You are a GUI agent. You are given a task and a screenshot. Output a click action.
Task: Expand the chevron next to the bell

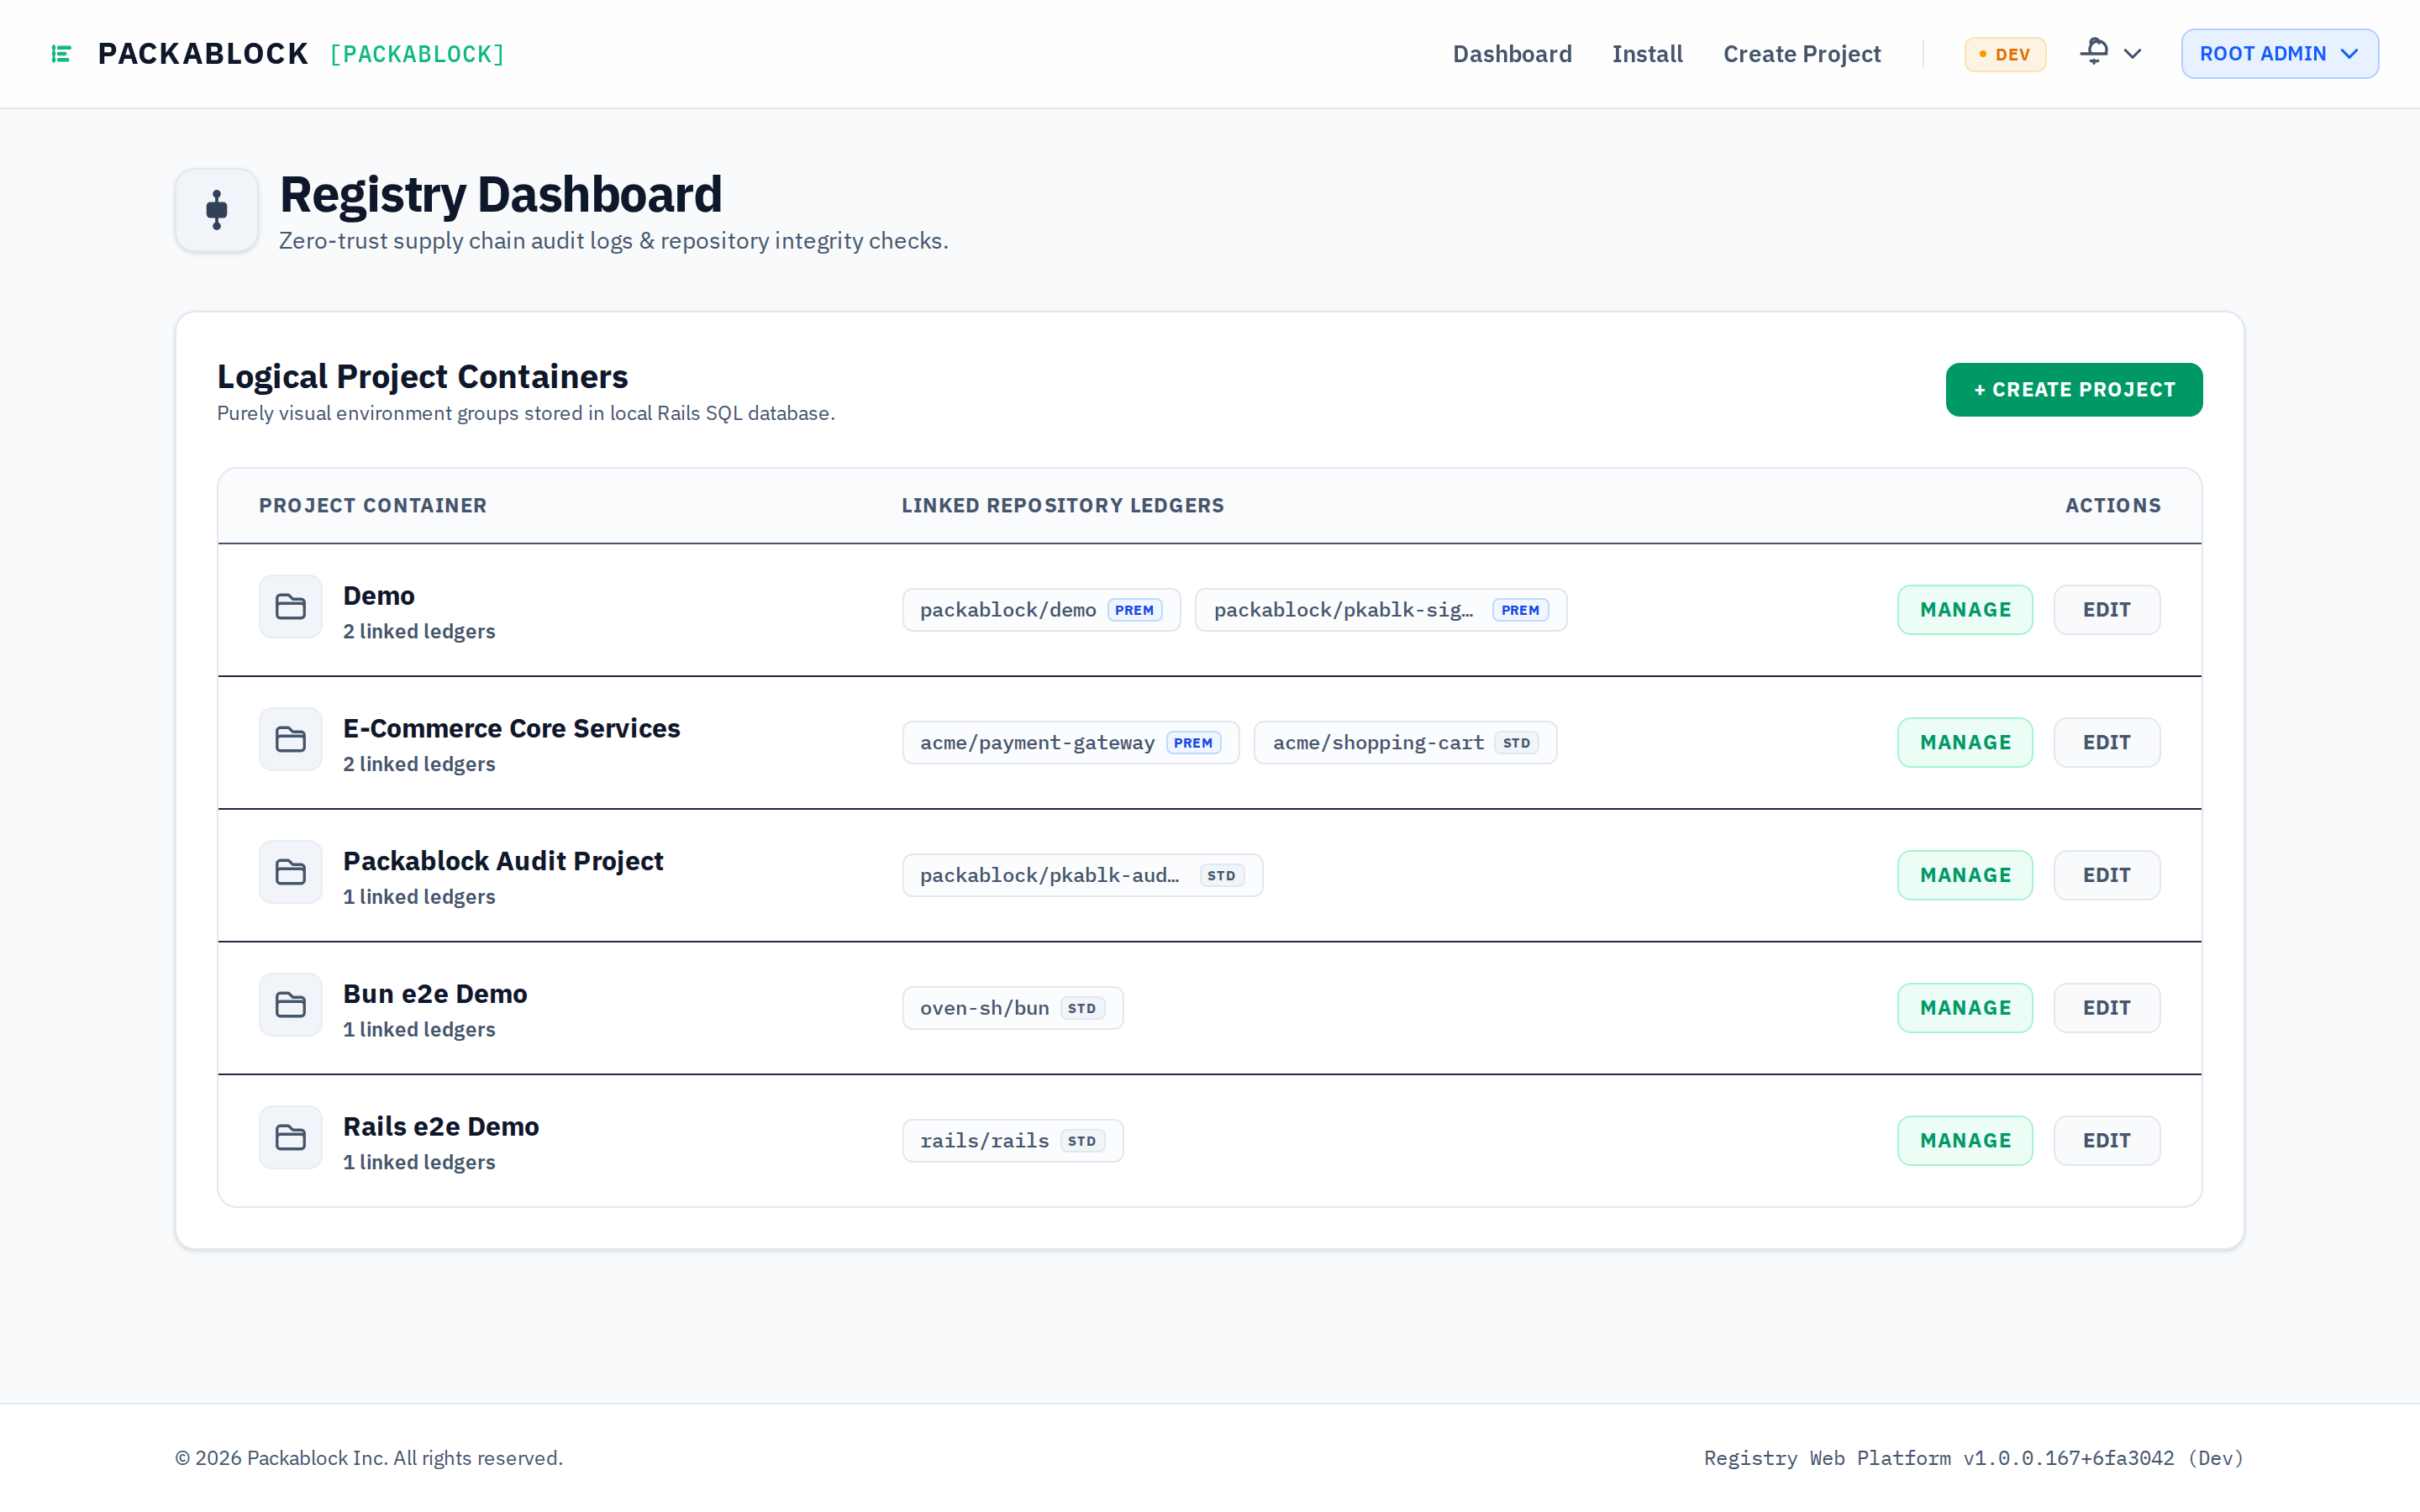2132,54
